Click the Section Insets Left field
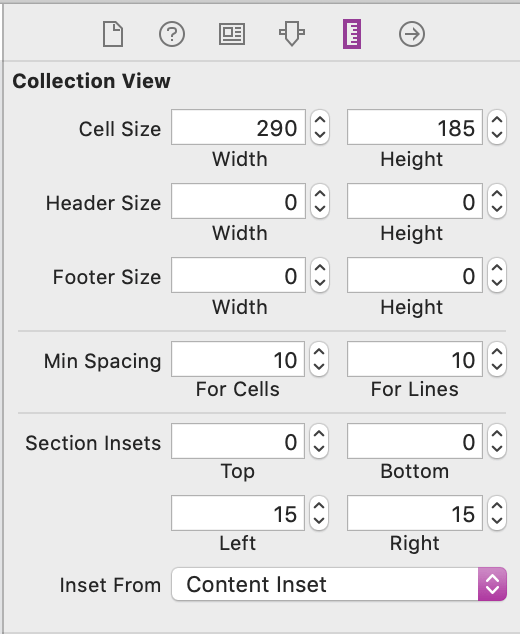This screenshot has height=634, width=520. click(238, 513)
